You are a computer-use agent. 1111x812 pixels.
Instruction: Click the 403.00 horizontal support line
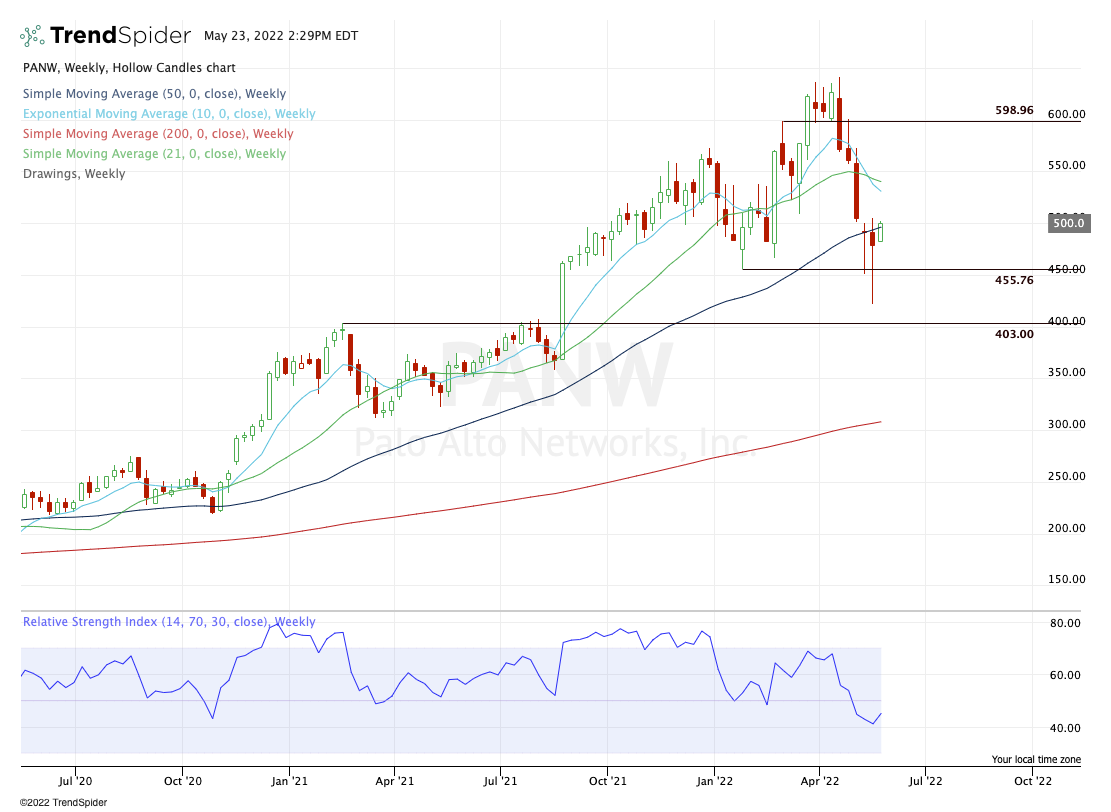click(709, 324)
